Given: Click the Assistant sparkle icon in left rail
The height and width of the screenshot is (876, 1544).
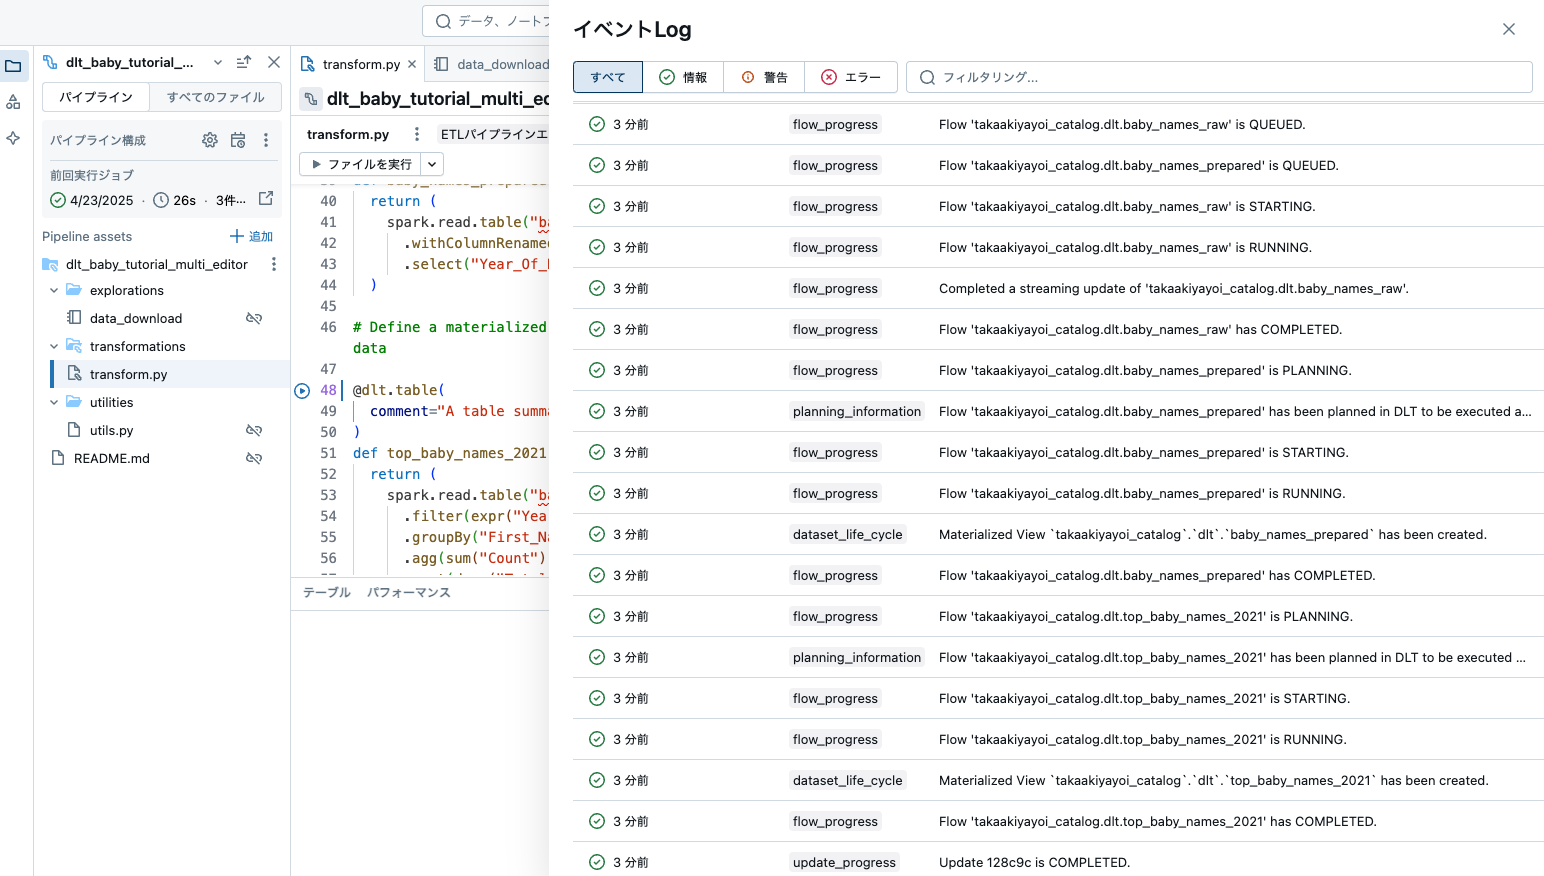Looking at the screenshot, I should [14, 138].
